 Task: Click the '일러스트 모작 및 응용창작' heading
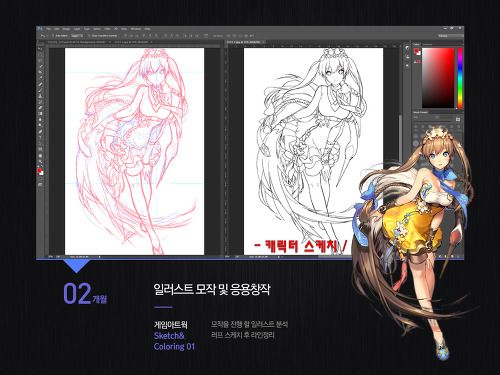pos(212,289)
